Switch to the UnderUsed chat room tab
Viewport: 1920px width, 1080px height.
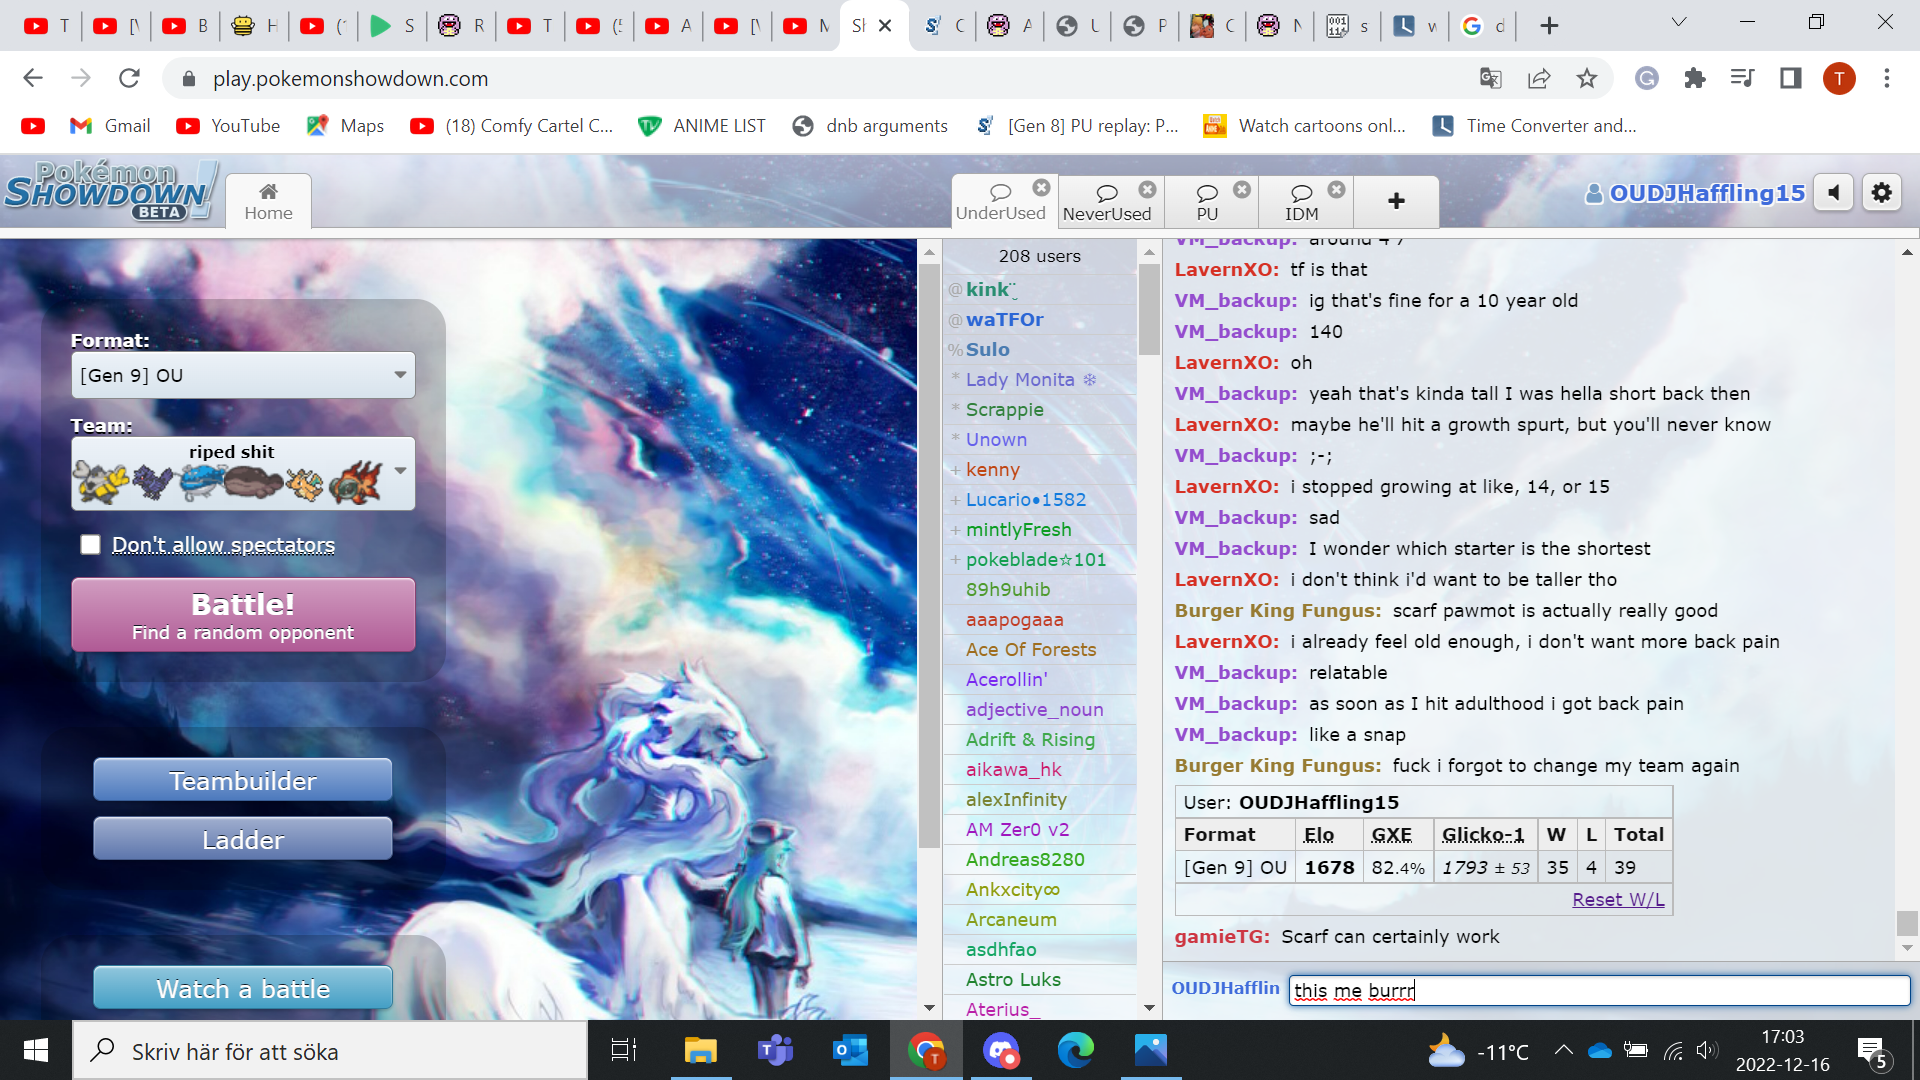tap(1000, 202)
